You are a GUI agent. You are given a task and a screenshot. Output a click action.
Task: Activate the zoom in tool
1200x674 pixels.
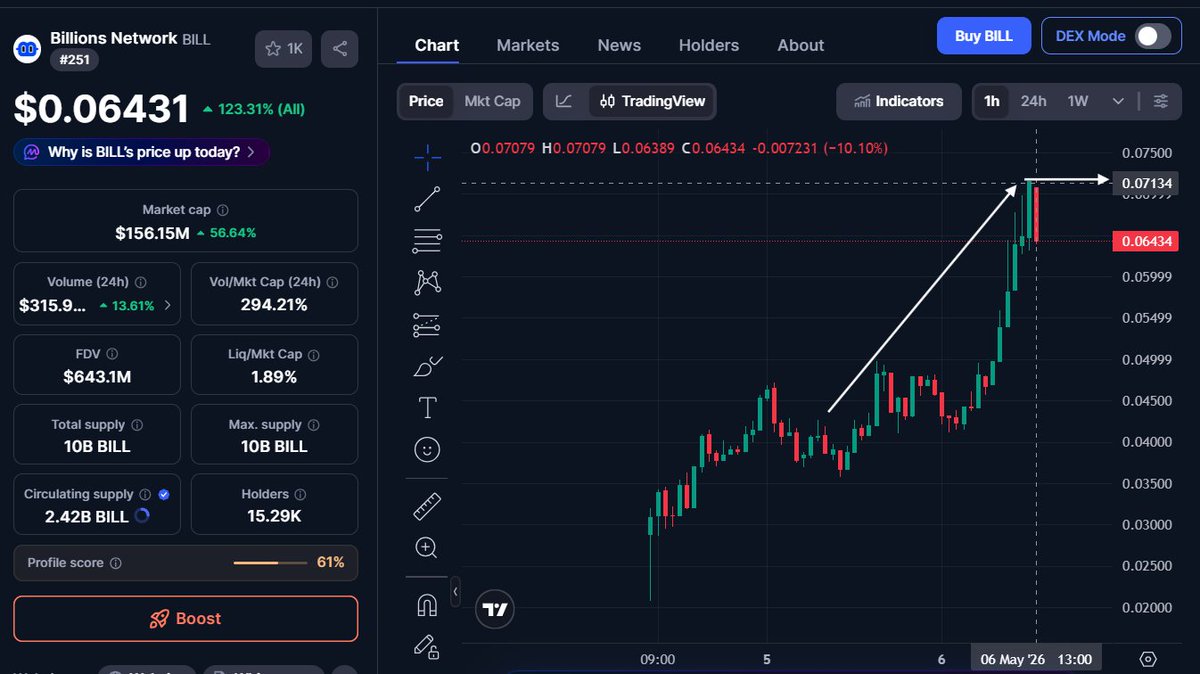427,547
